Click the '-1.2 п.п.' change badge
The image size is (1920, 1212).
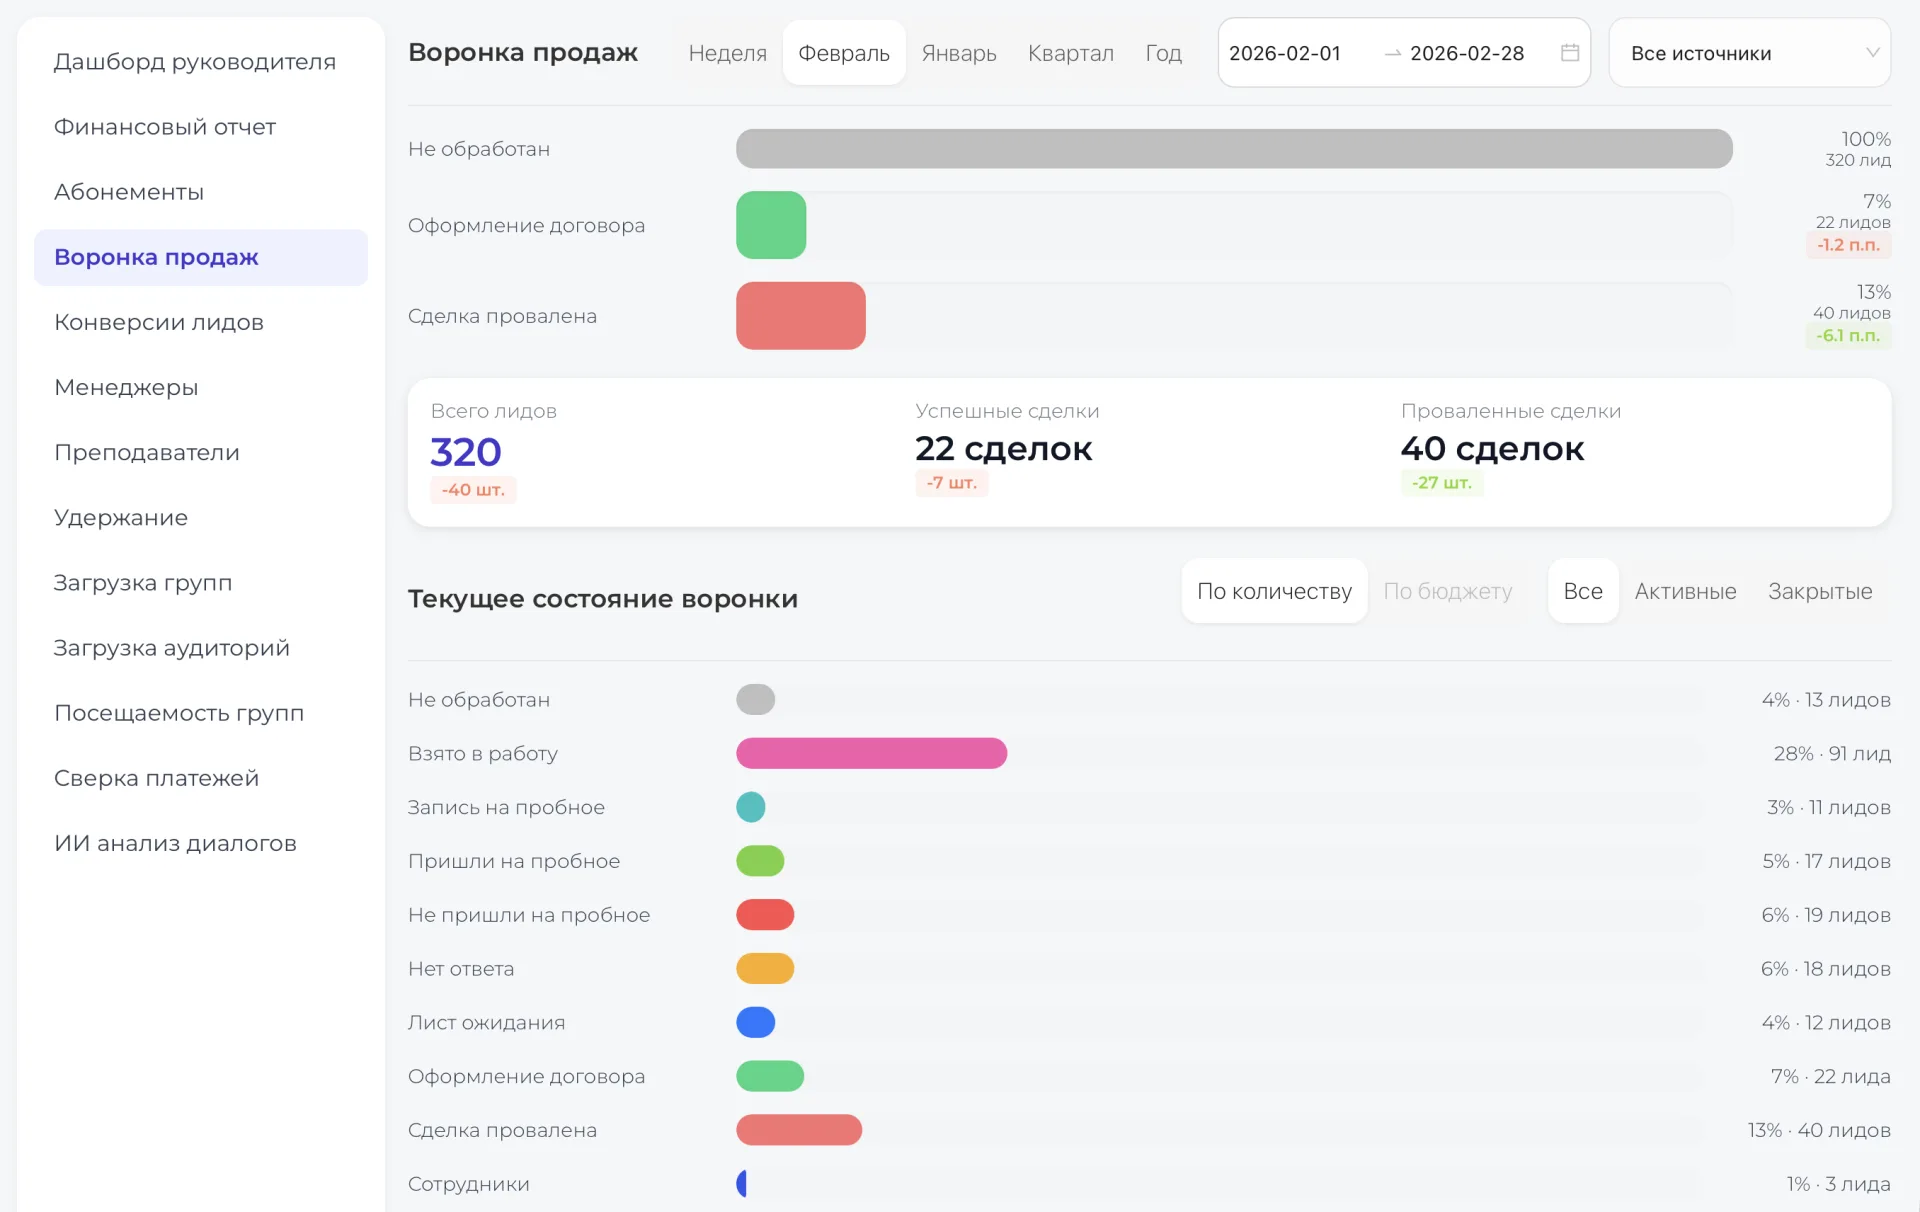point(1848,245)
